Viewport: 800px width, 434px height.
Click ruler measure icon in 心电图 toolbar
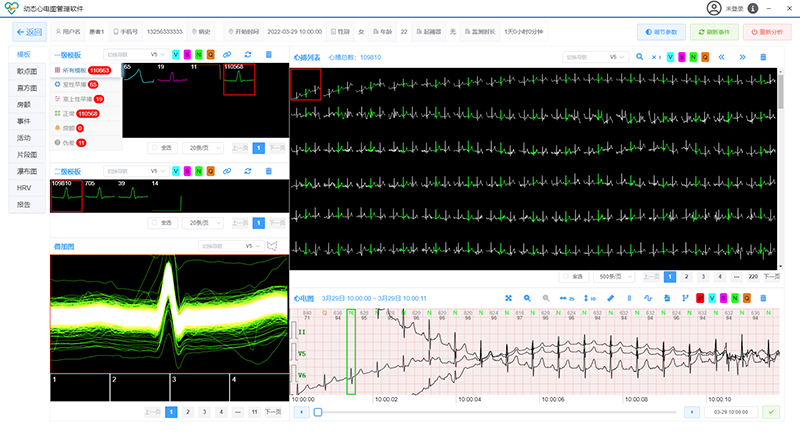click(611, 298)
